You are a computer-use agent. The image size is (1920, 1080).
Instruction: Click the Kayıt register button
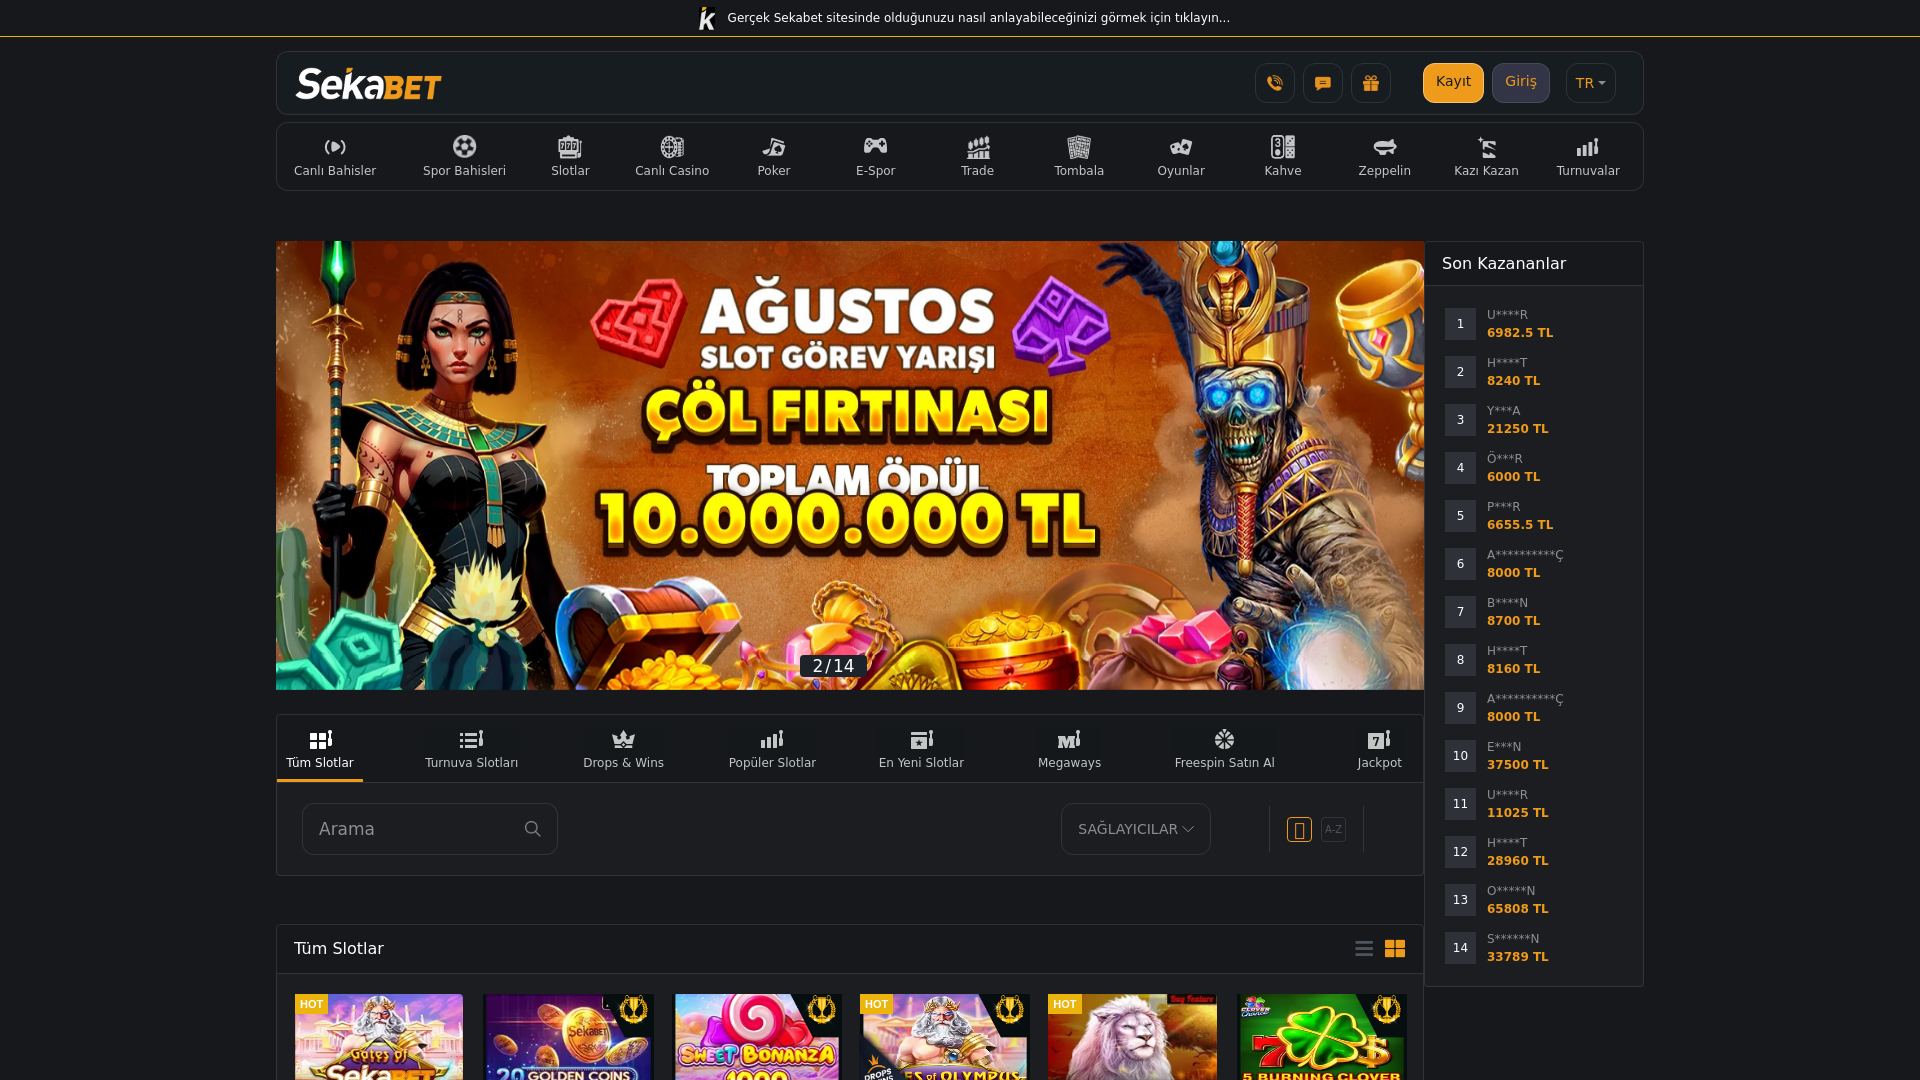pyautogui.click(x=1453, y=83)
